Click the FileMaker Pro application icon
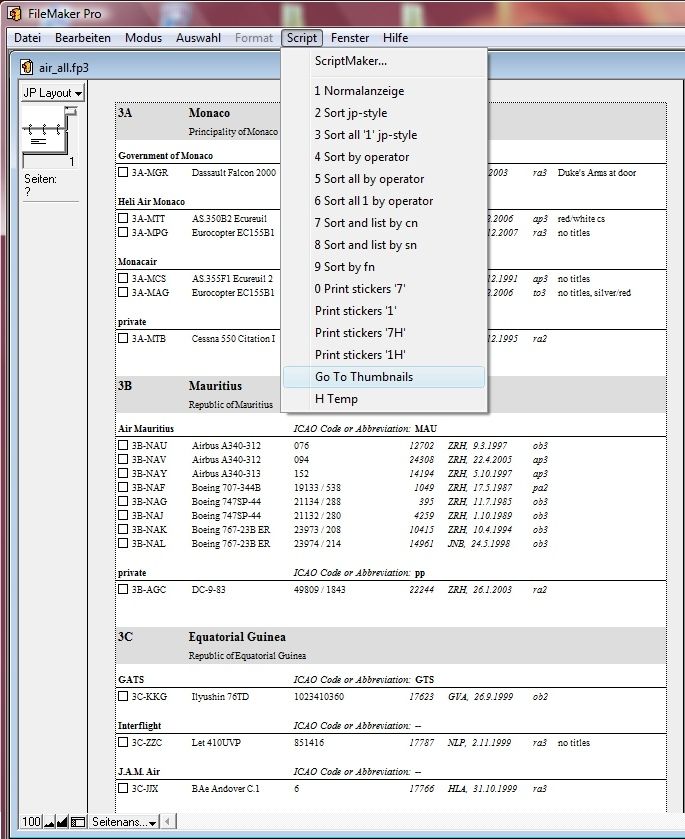The width and height of the screenshot is (685, 839). (x=14, y=13)
